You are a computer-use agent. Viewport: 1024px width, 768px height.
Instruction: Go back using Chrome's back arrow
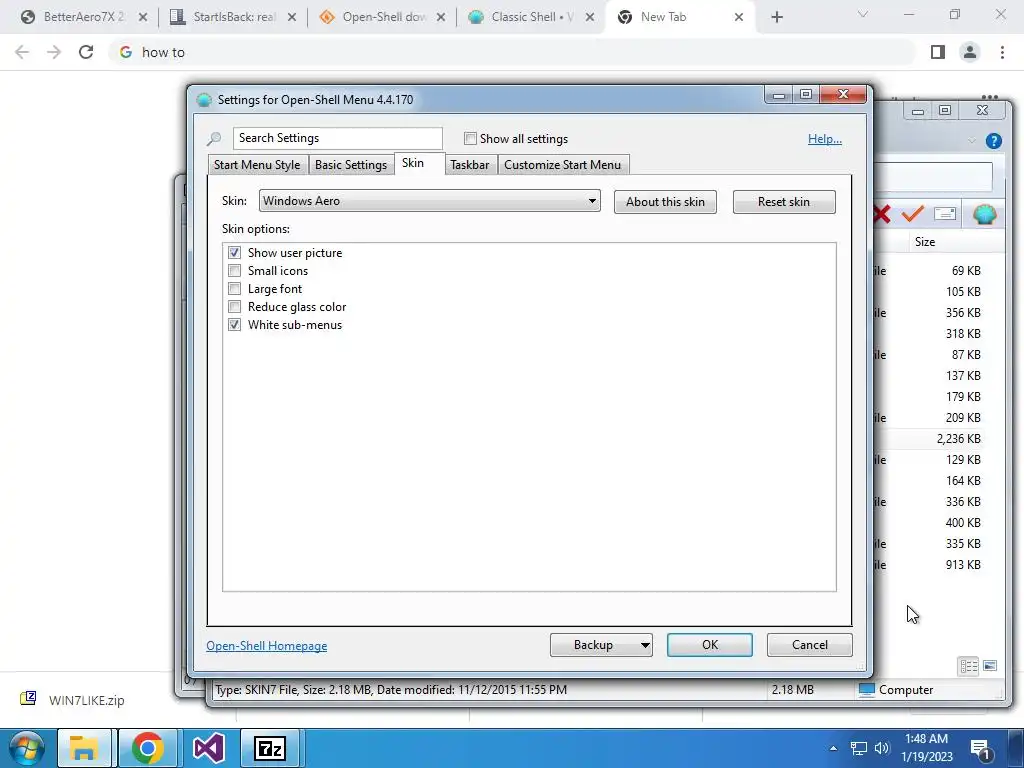22,52
